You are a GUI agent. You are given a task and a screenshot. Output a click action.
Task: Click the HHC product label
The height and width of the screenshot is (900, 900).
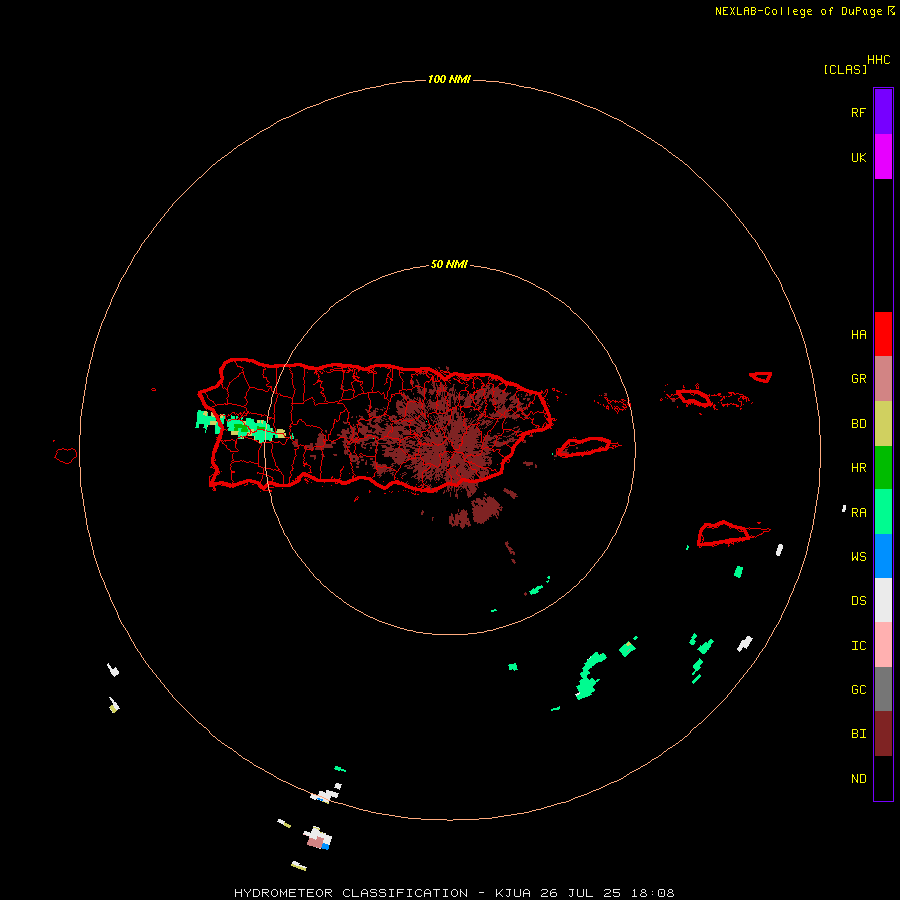point(878,60)
